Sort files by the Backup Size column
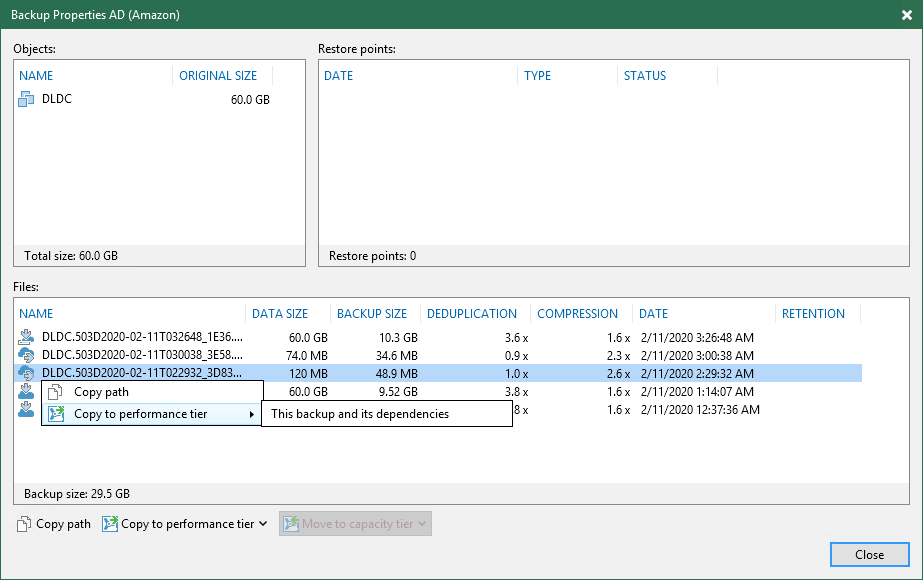The height and width of the screenshot is (580, 923). (x=371, y=313)
